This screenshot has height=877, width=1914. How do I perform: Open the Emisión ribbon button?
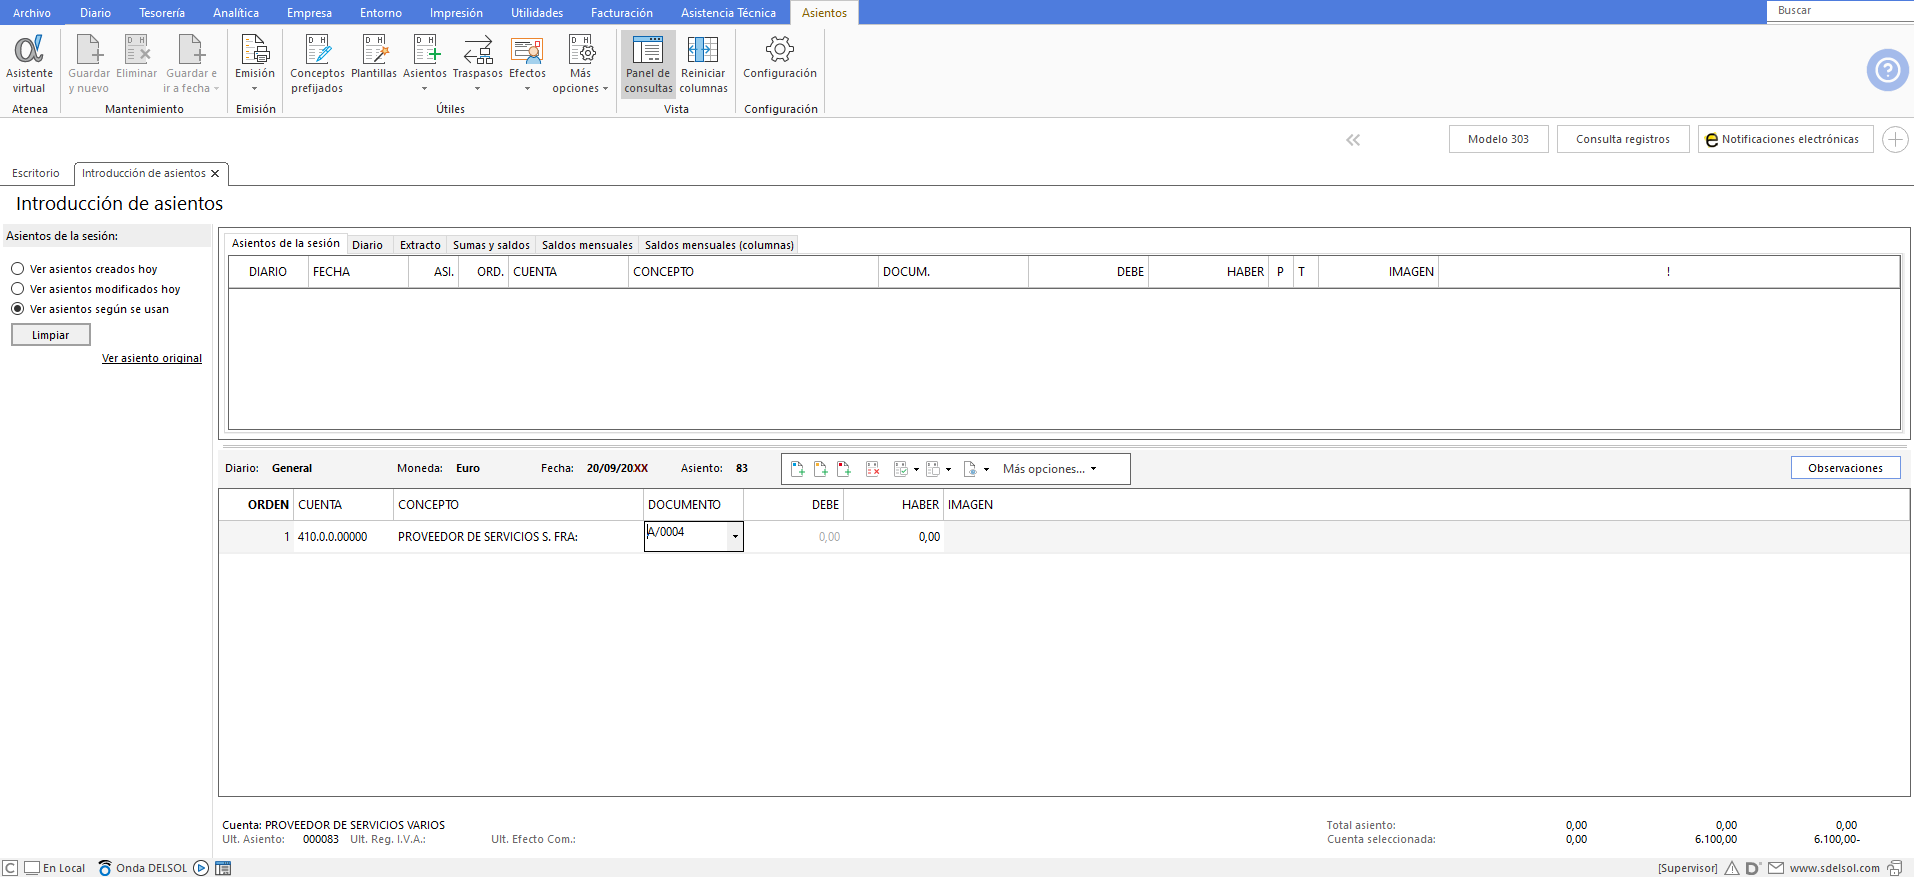255,63
